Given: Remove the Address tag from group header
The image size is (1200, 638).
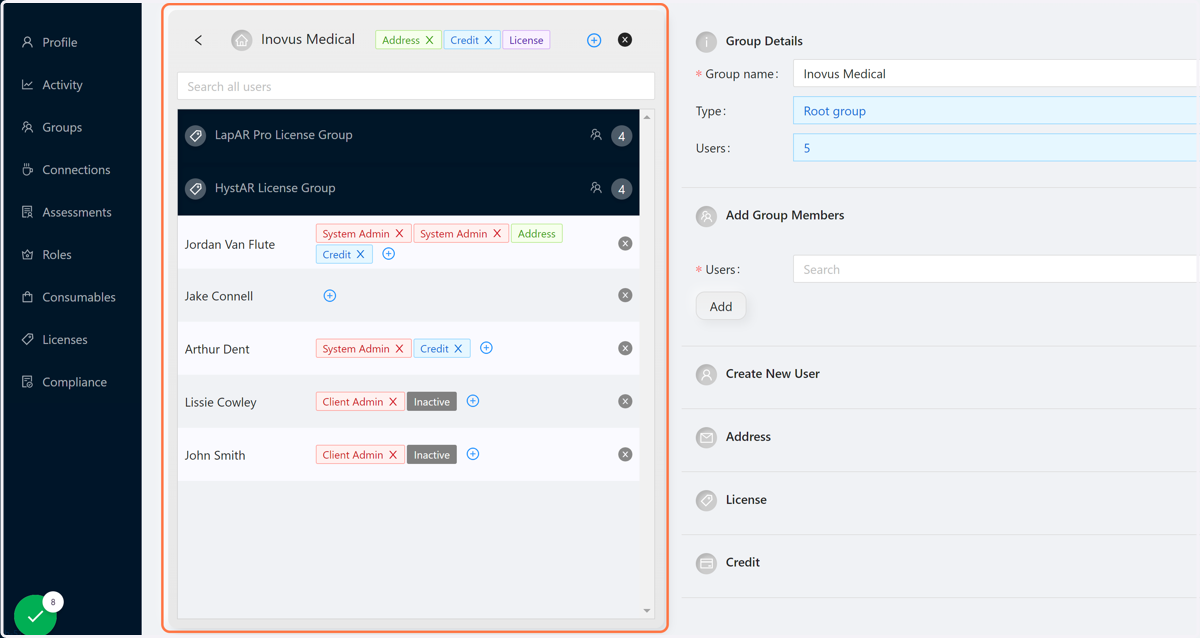Looking at the screenshot, I should (429, 40).
